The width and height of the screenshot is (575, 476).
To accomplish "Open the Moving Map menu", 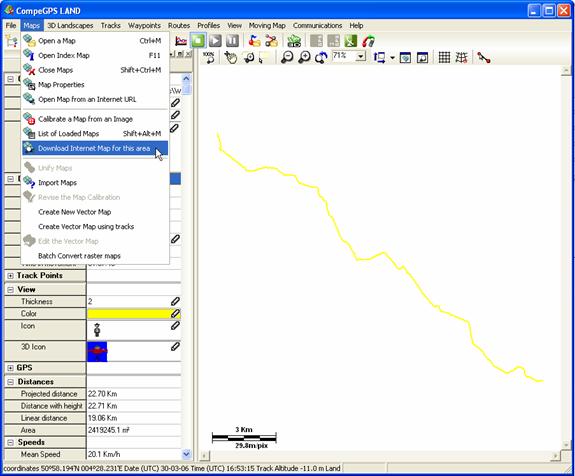I will point(267,25).
